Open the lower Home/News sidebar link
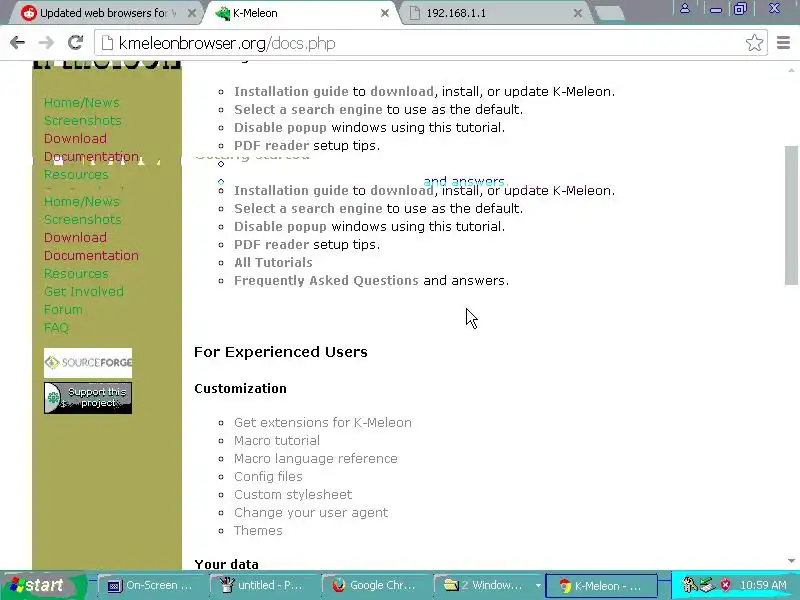The height and width of the screenshot is (600, 800). (82, 202)
